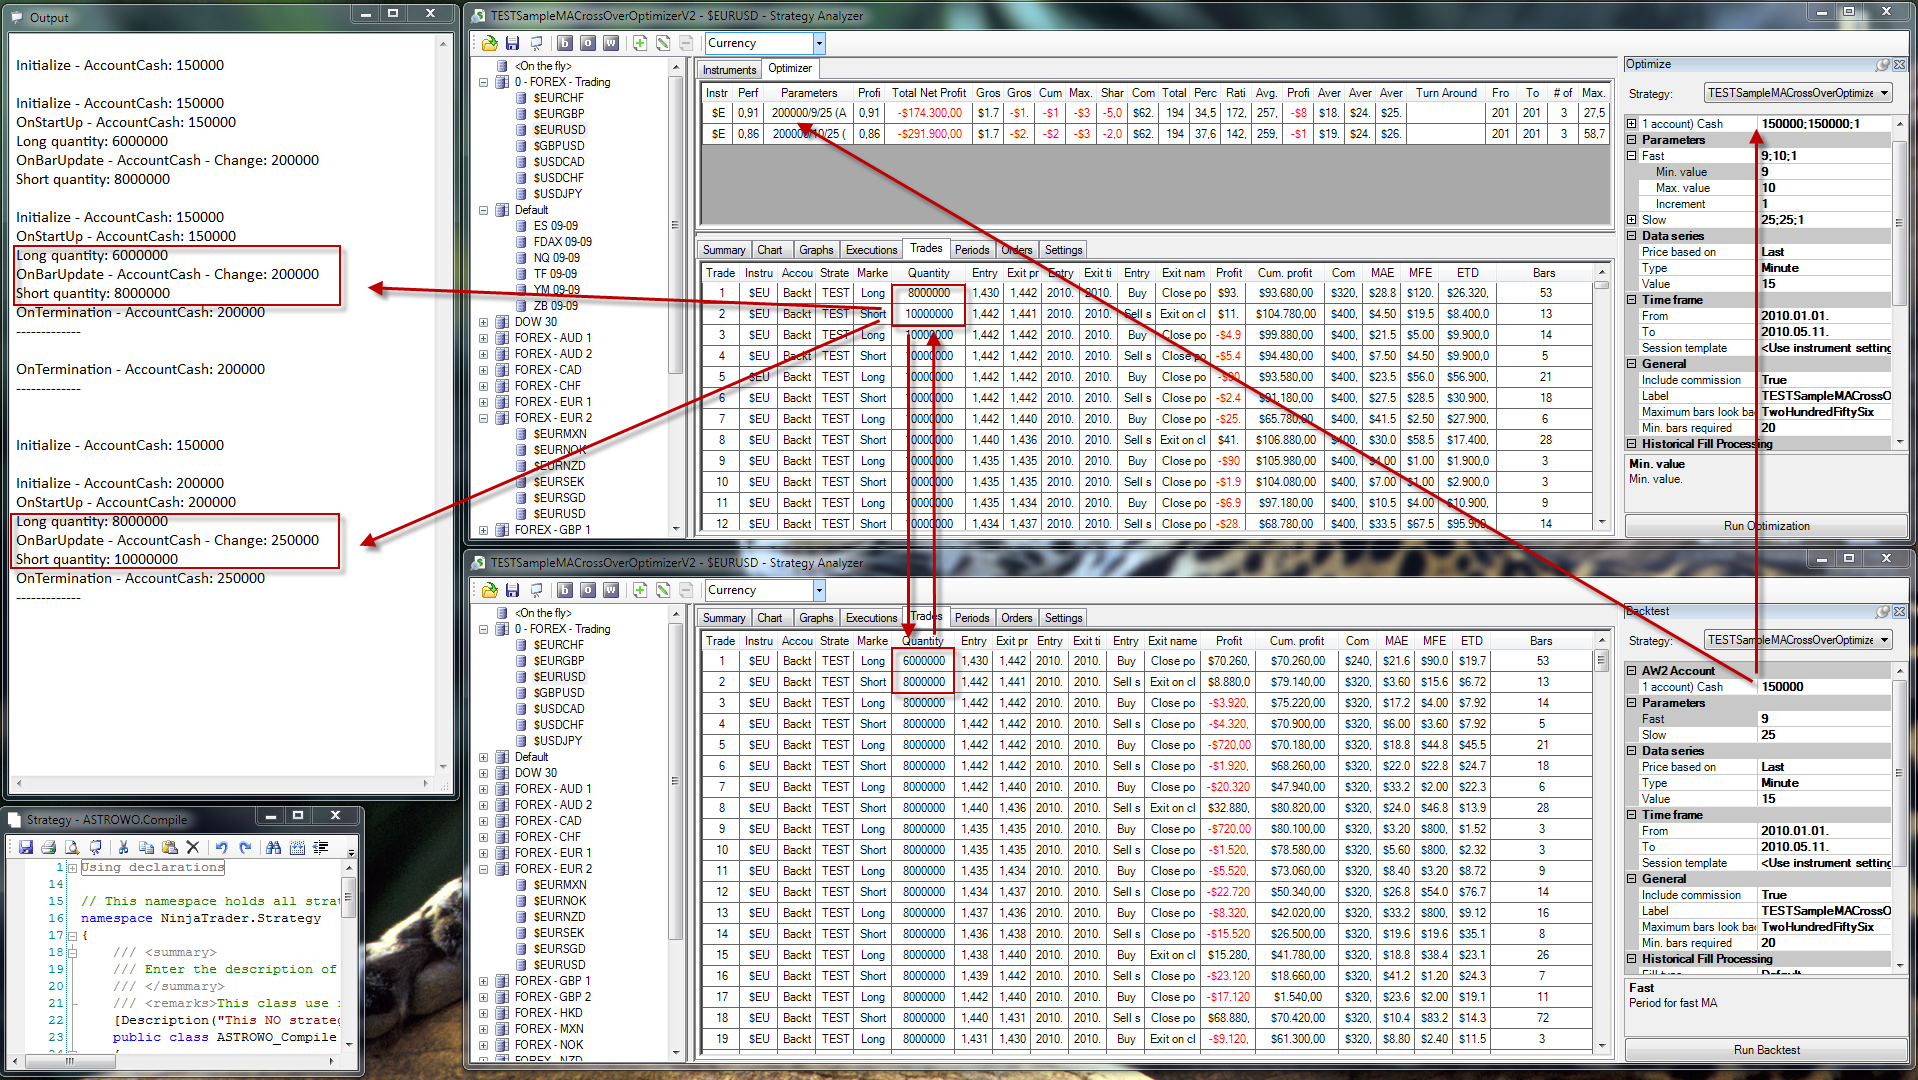
Task: Select $GBPUSD in lower instrument tree
Action: coord(559,693)
